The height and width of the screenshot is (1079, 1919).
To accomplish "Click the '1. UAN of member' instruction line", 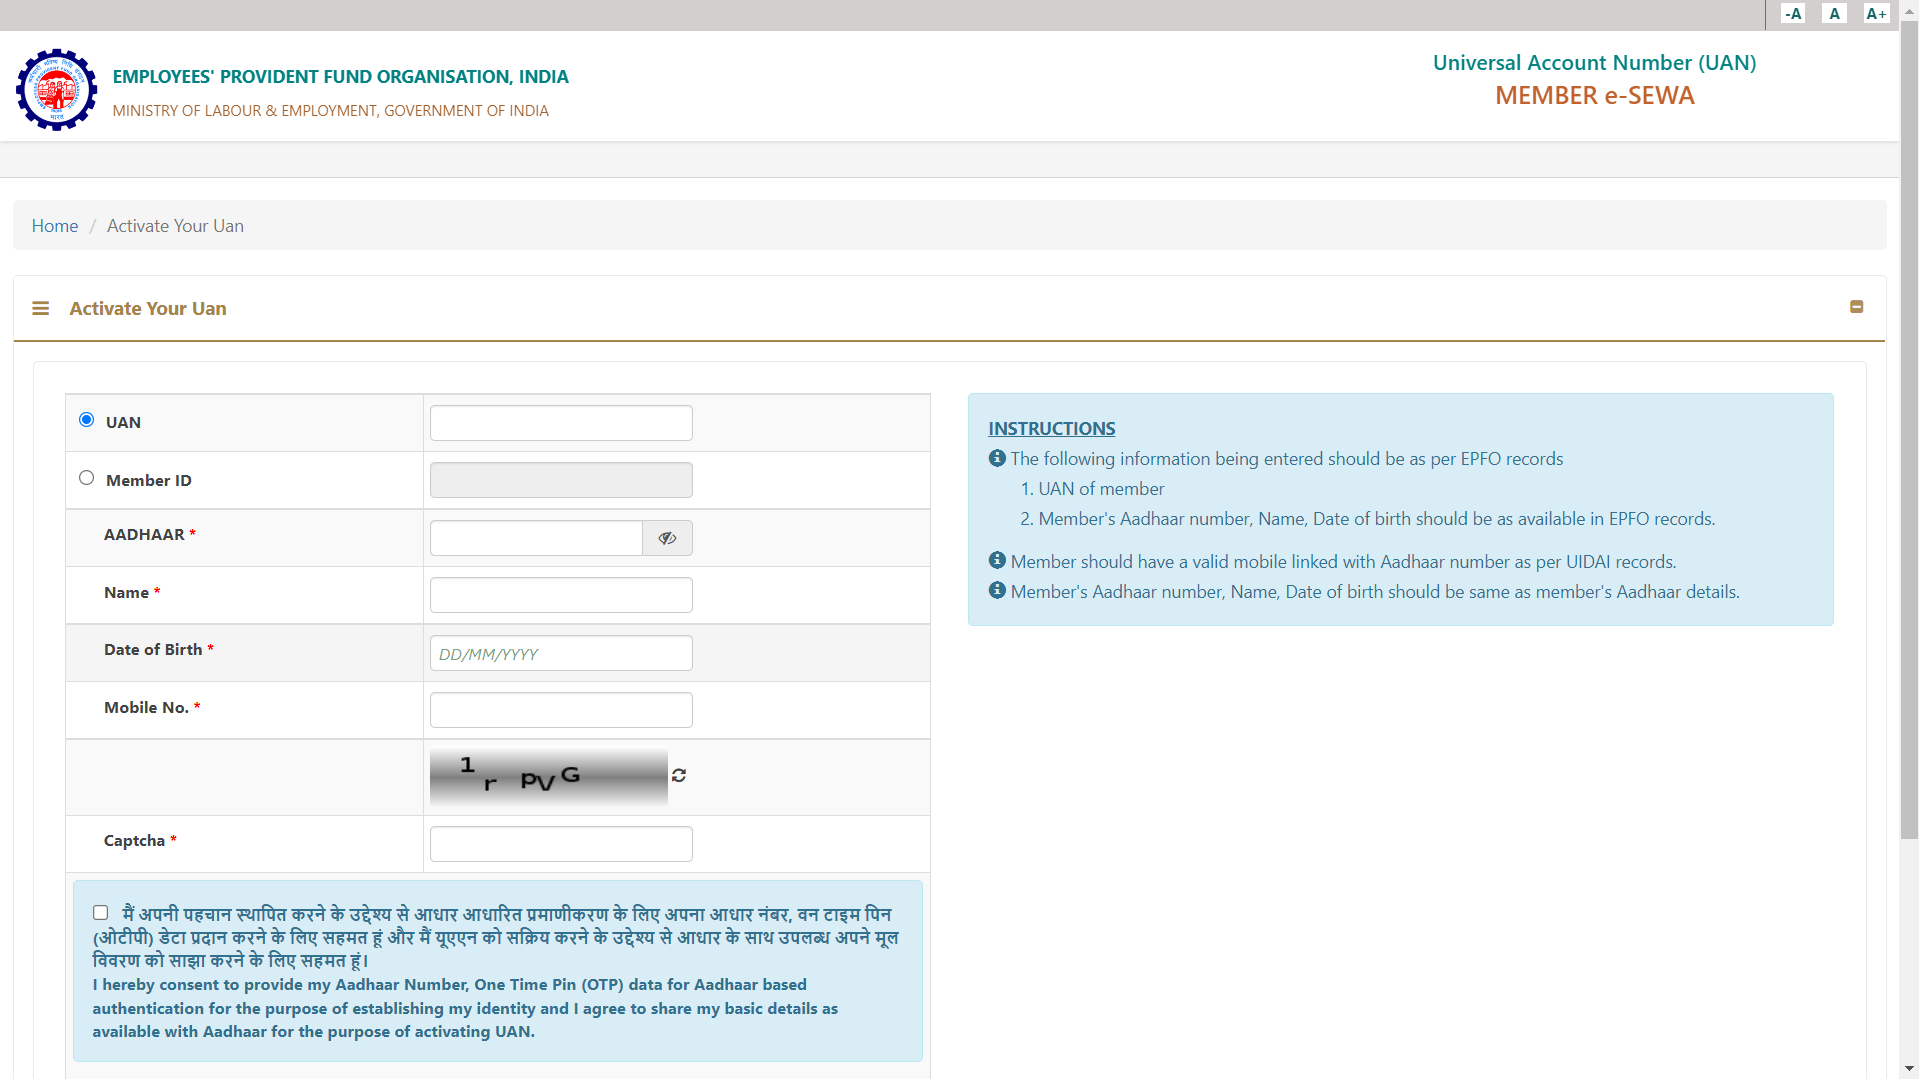I will (1092, 489).
